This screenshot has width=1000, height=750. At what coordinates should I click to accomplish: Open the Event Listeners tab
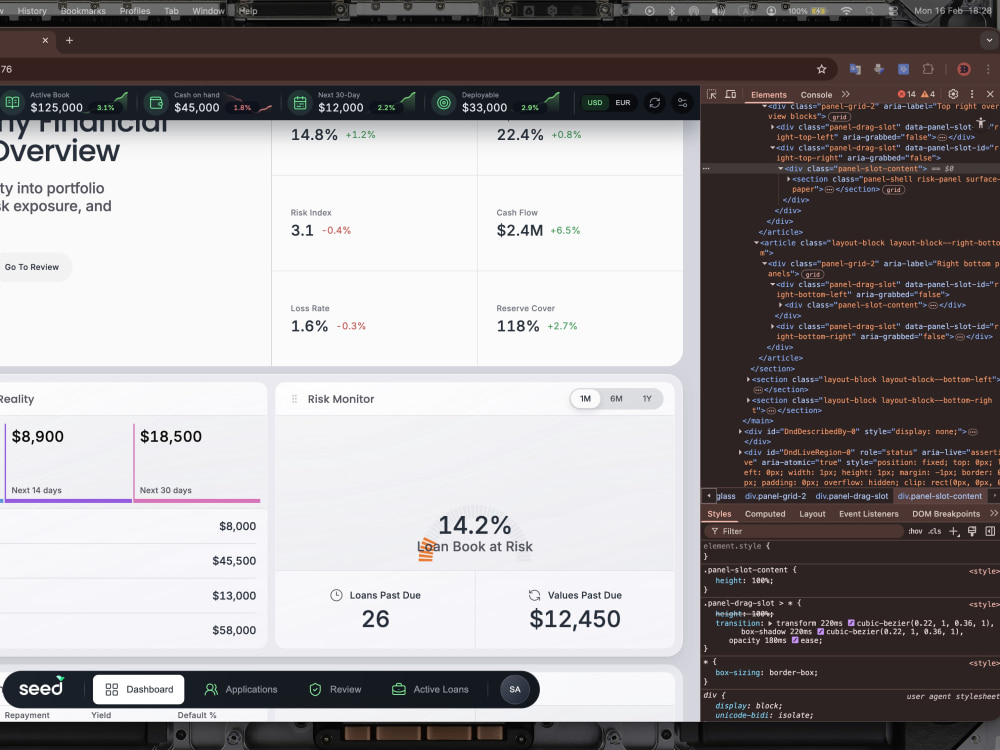tap(869, 514)
